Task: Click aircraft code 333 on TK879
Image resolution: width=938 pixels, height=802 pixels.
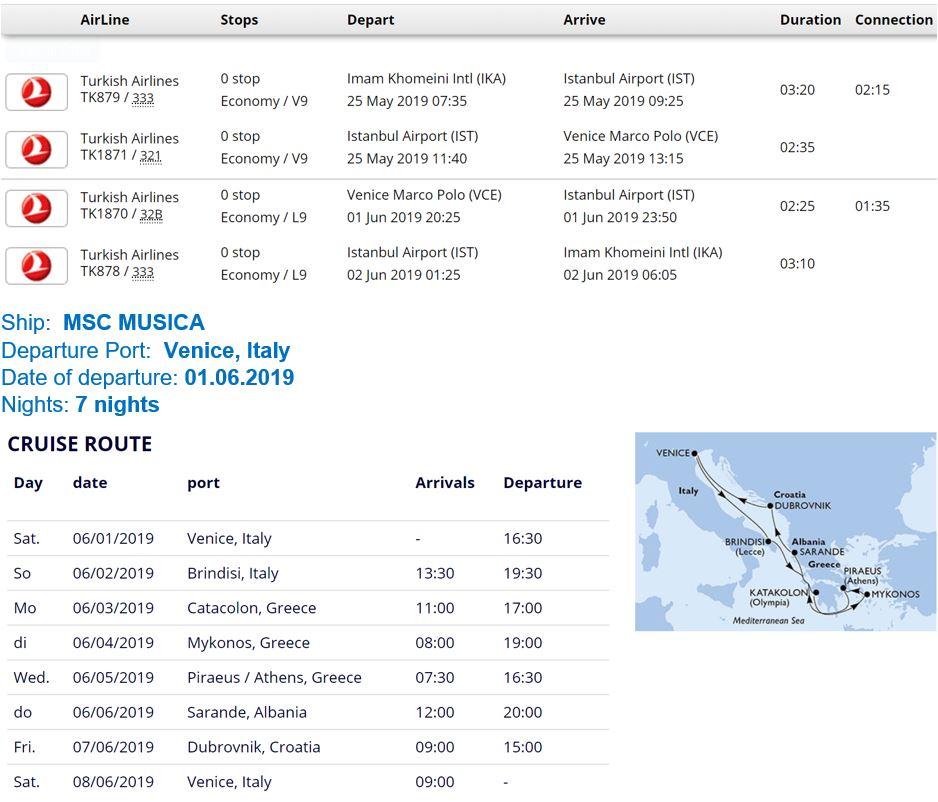Action: [143, 99]
